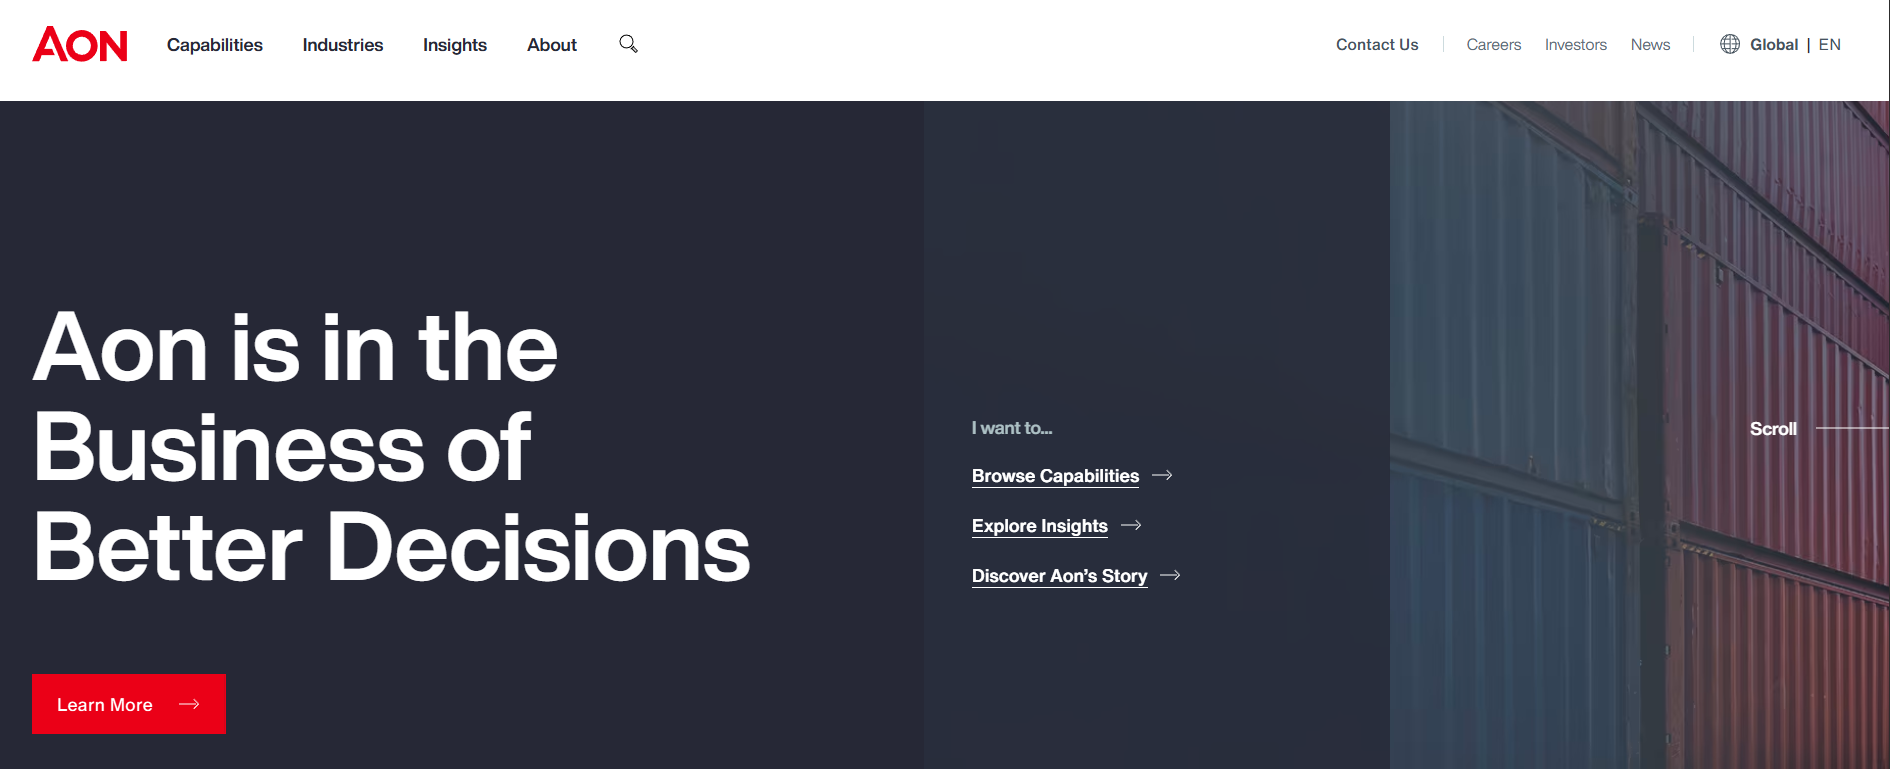The width and height of the screenshot is (1890, 769).
Task: Open the search magnifier icon
Action: pos(628,44)
